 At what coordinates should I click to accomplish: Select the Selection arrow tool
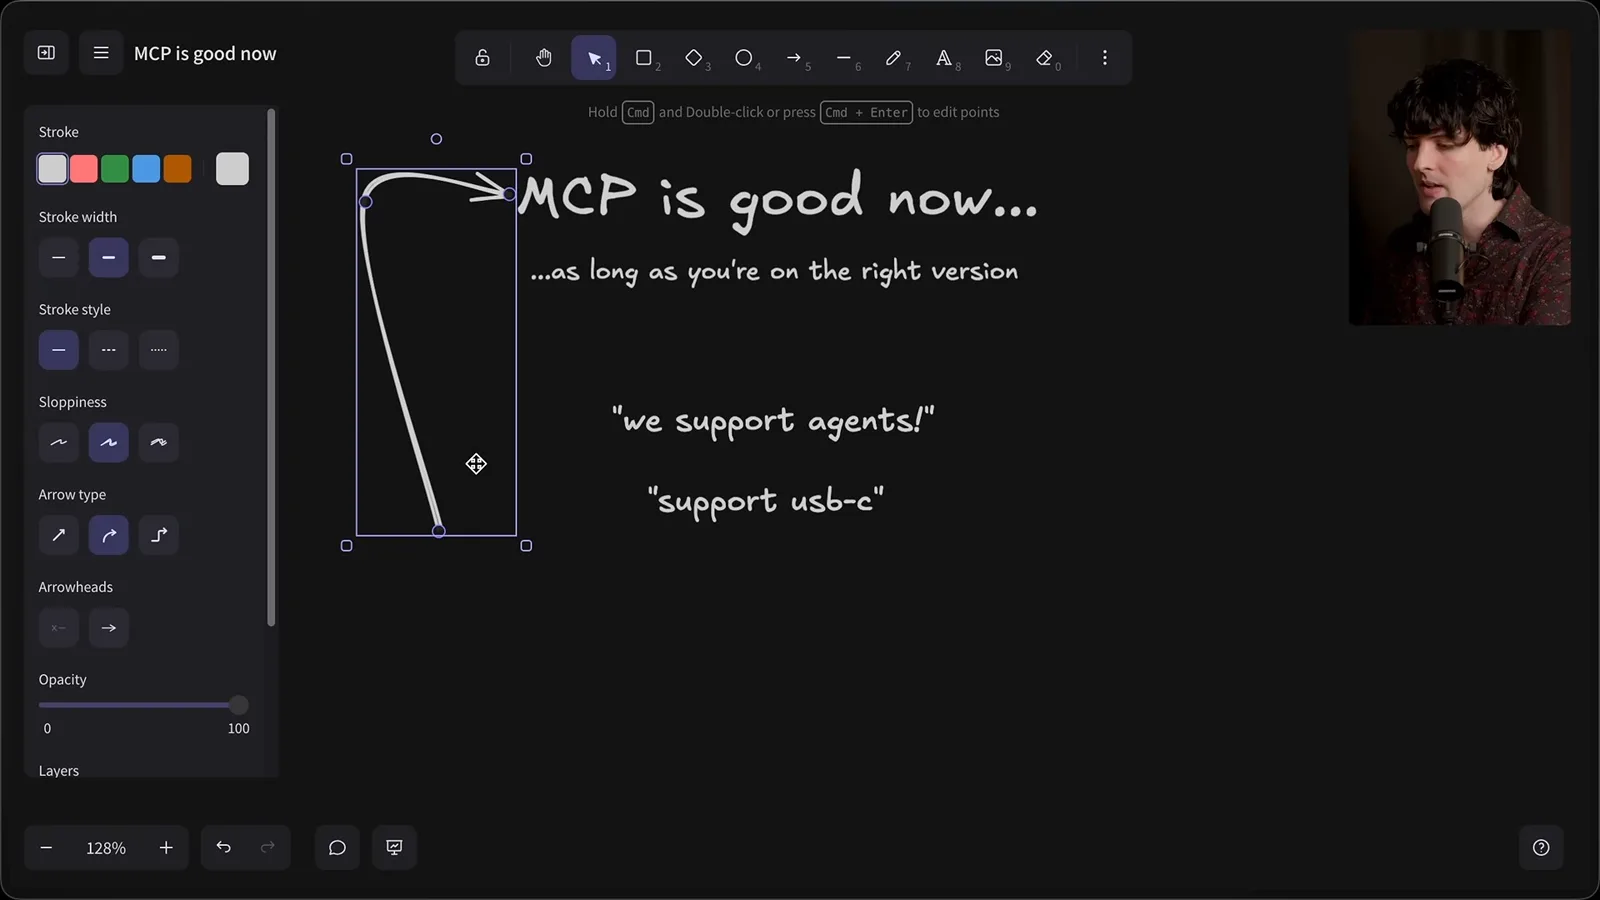point(594,58)
